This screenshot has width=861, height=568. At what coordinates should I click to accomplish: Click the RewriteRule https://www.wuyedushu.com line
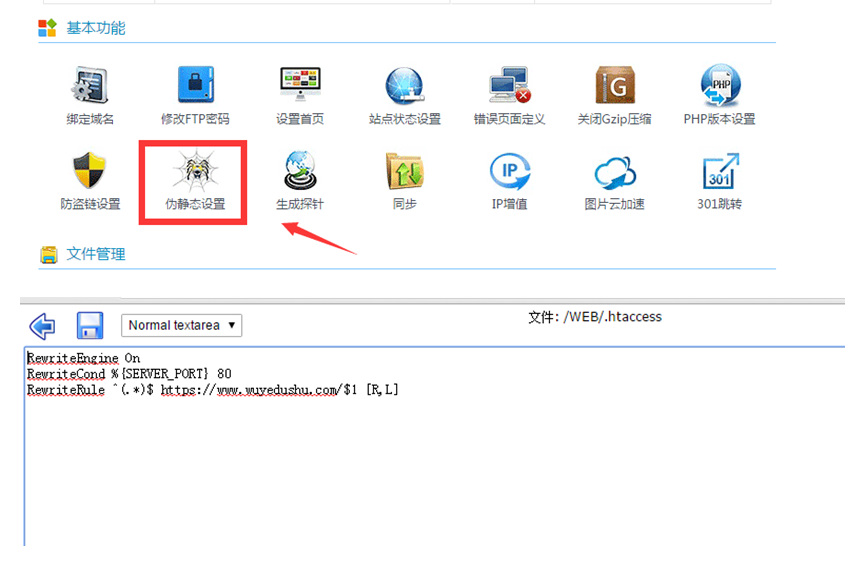point(213,390)
